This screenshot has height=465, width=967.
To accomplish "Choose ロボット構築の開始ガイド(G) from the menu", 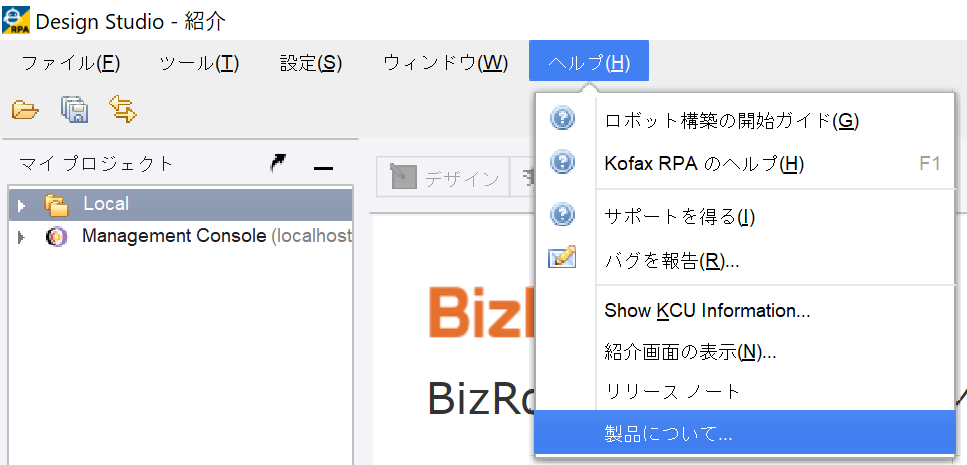I will click(744, 120).
